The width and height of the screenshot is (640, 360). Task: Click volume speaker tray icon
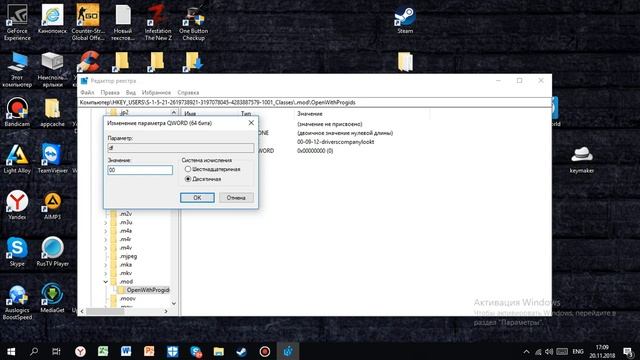click(549, 351)
